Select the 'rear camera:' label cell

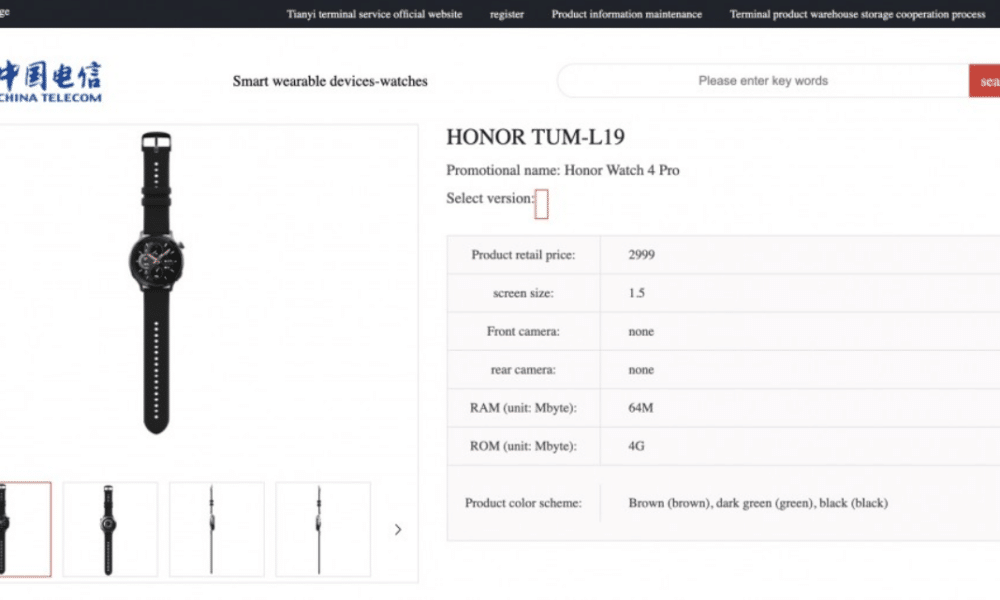tap(524, 369)
